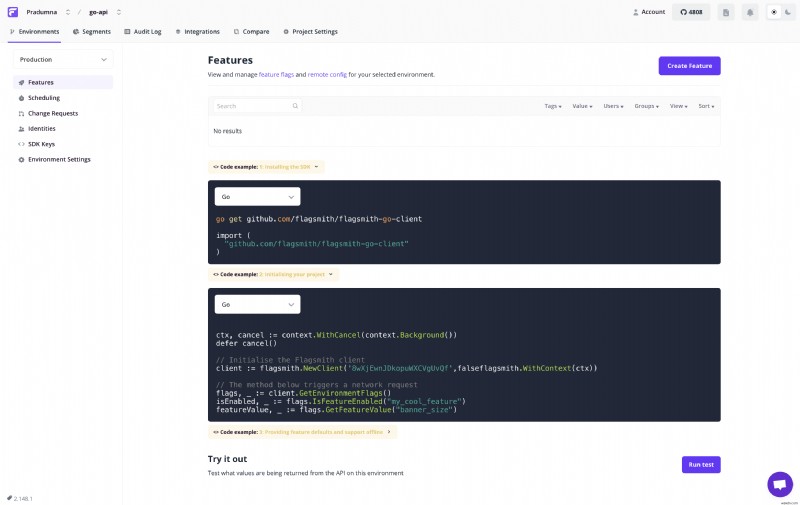Switch to dark mode moon toggle
The image size is (800, 505).
pyautogui.click(x=788, y=12)
